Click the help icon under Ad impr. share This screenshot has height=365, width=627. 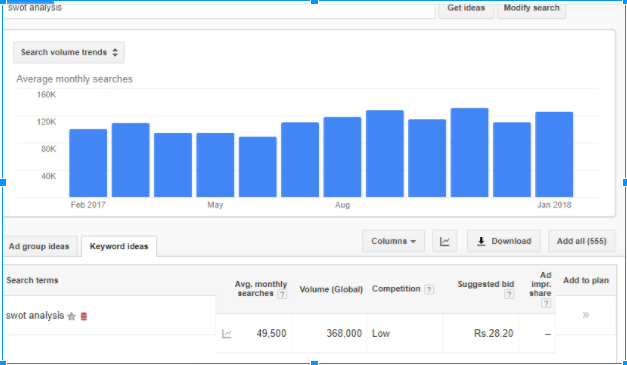click(x=545, y=303)
